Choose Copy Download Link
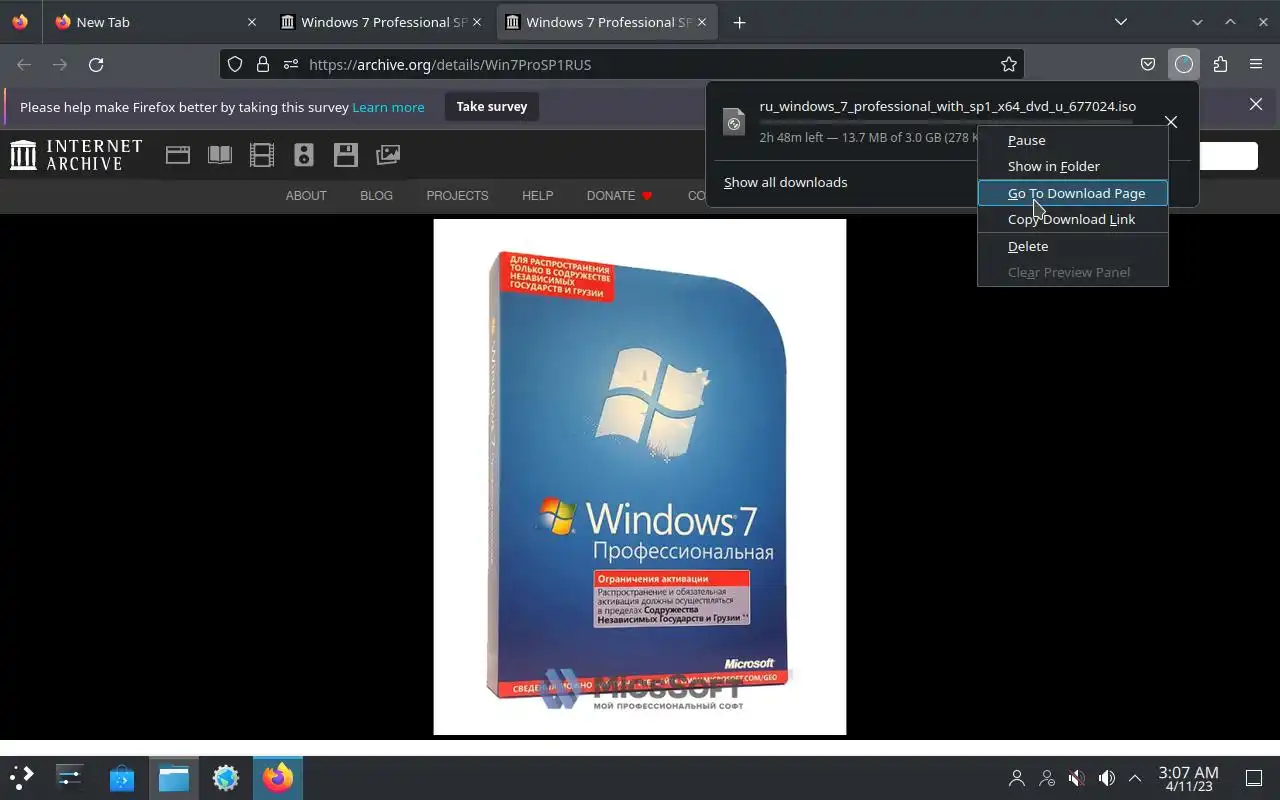The height and width of the screenshot is (800, 1280). tap(1073, 219)
